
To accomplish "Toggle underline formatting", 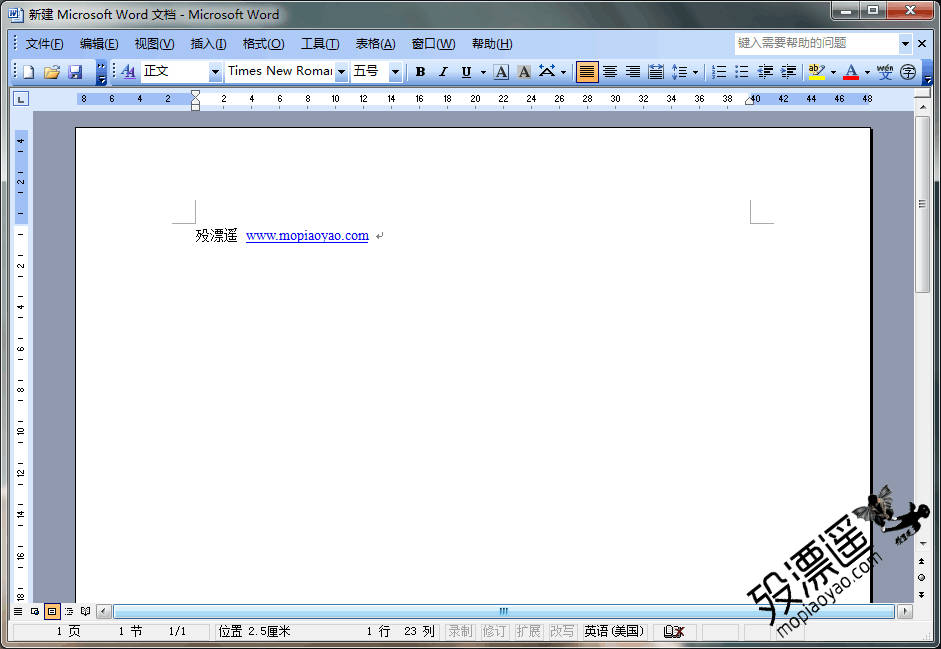I will tap(466, 72).
